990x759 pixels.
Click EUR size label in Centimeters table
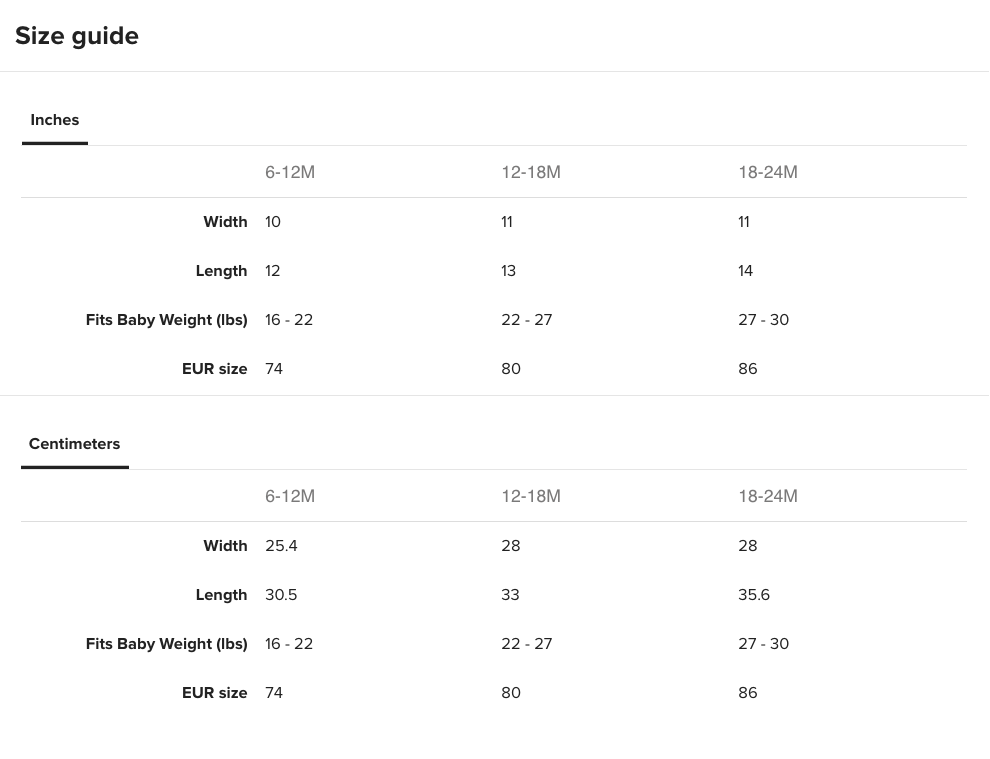215,693
